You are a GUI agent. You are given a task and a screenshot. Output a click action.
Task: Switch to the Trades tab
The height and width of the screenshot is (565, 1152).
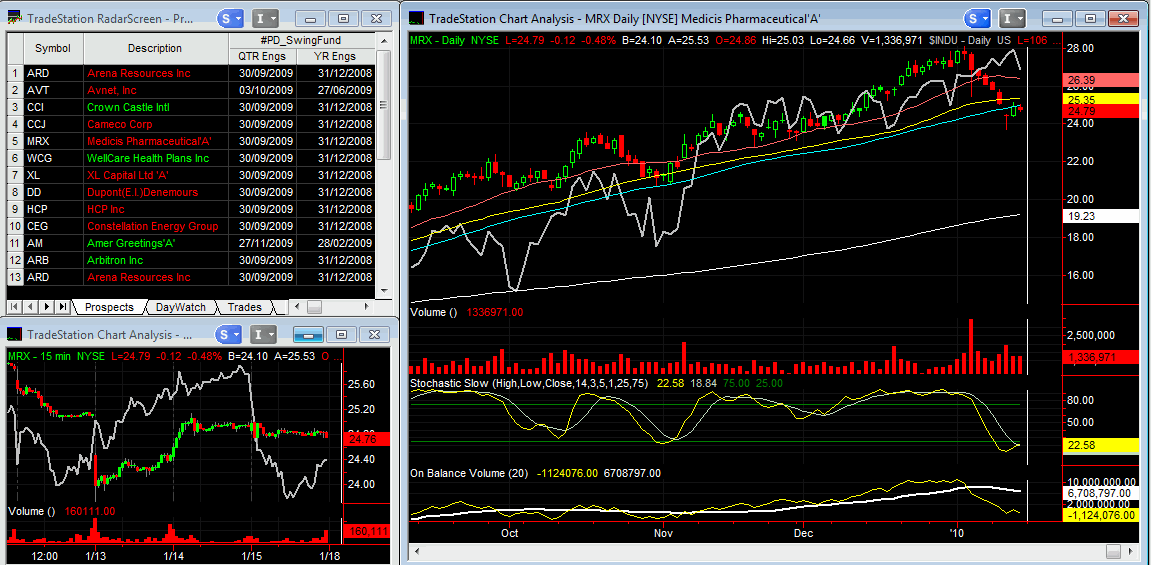(245, 307)
